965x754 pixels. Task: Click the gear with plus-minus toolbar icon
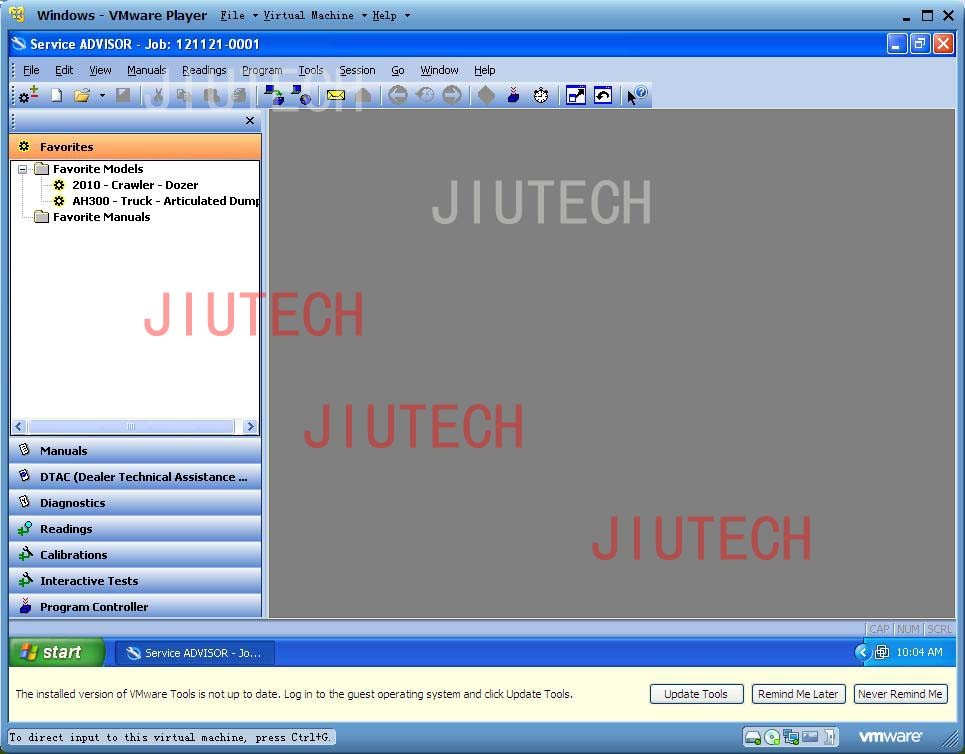coord(28,95)
